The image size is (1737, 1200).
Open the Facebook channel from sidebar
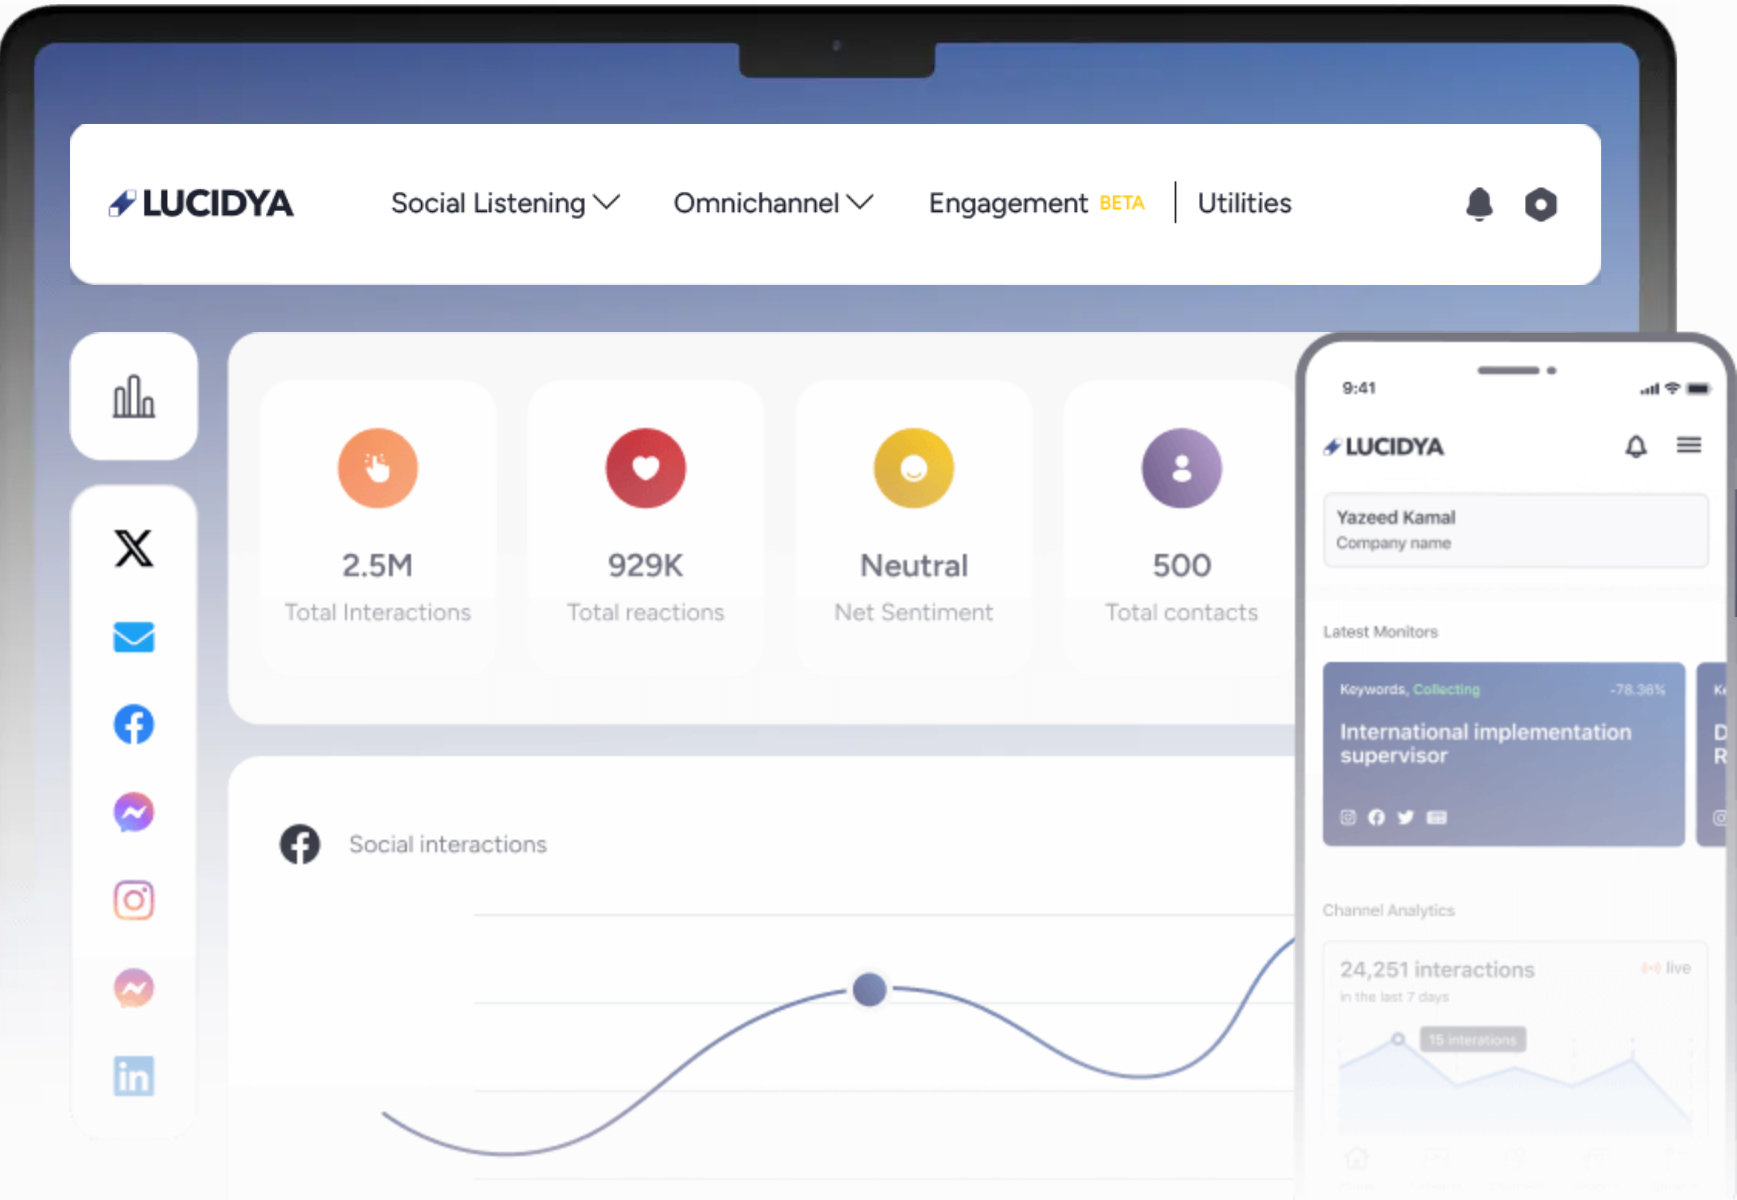pyautogui.click(x=133, y=724)
